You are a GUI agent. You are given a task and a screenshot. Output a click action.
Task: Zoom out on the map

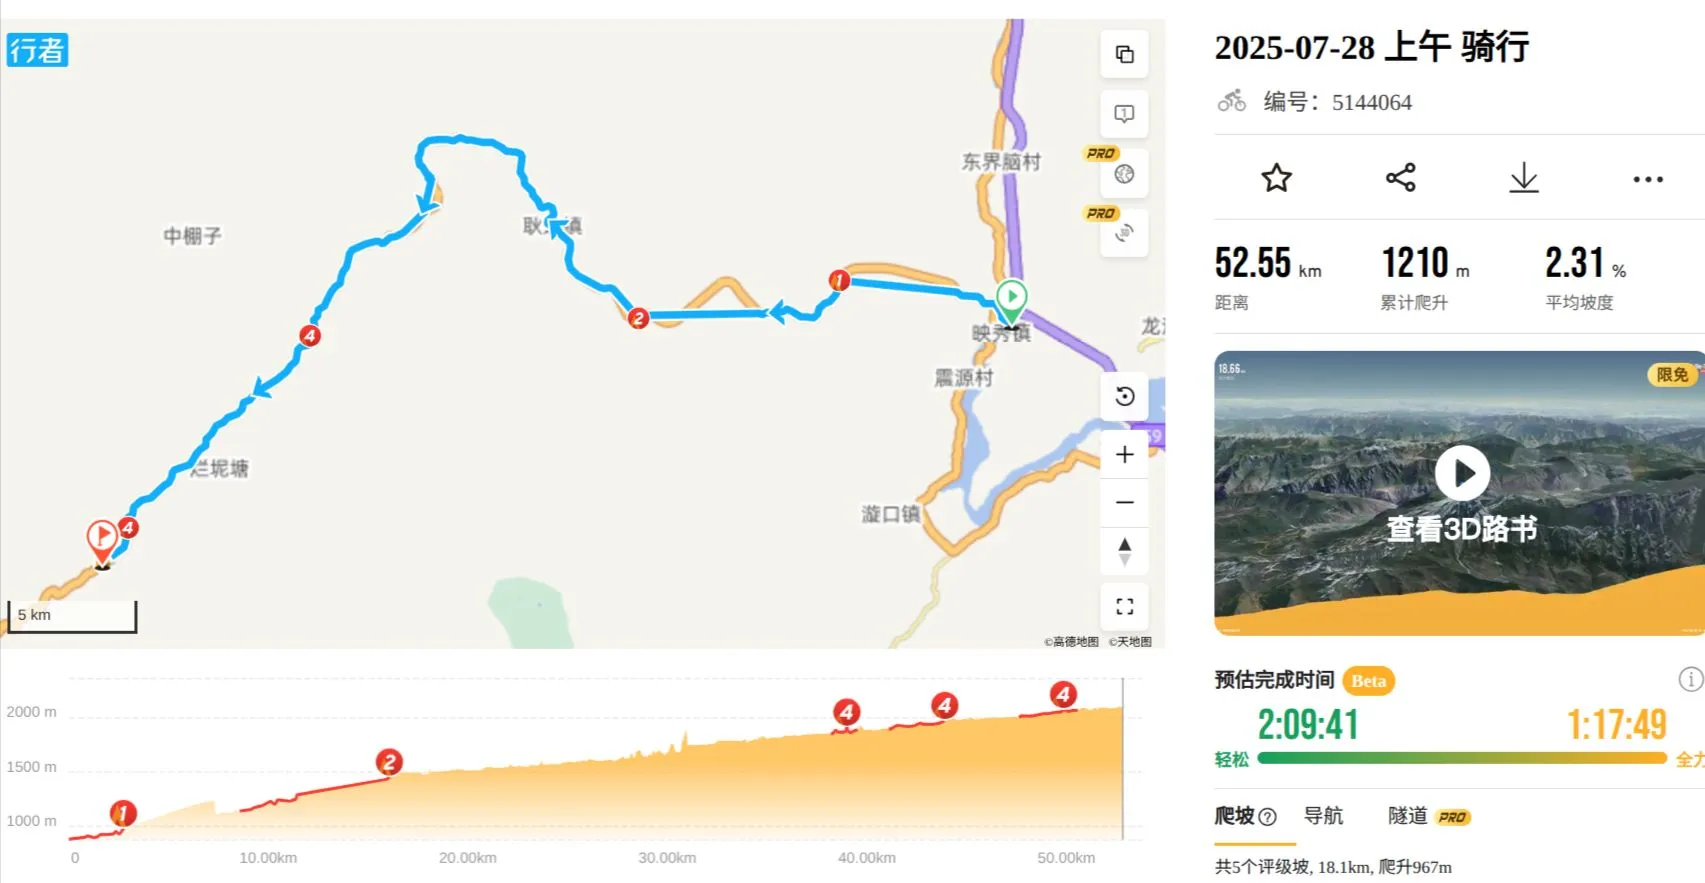click(1124, 502)
